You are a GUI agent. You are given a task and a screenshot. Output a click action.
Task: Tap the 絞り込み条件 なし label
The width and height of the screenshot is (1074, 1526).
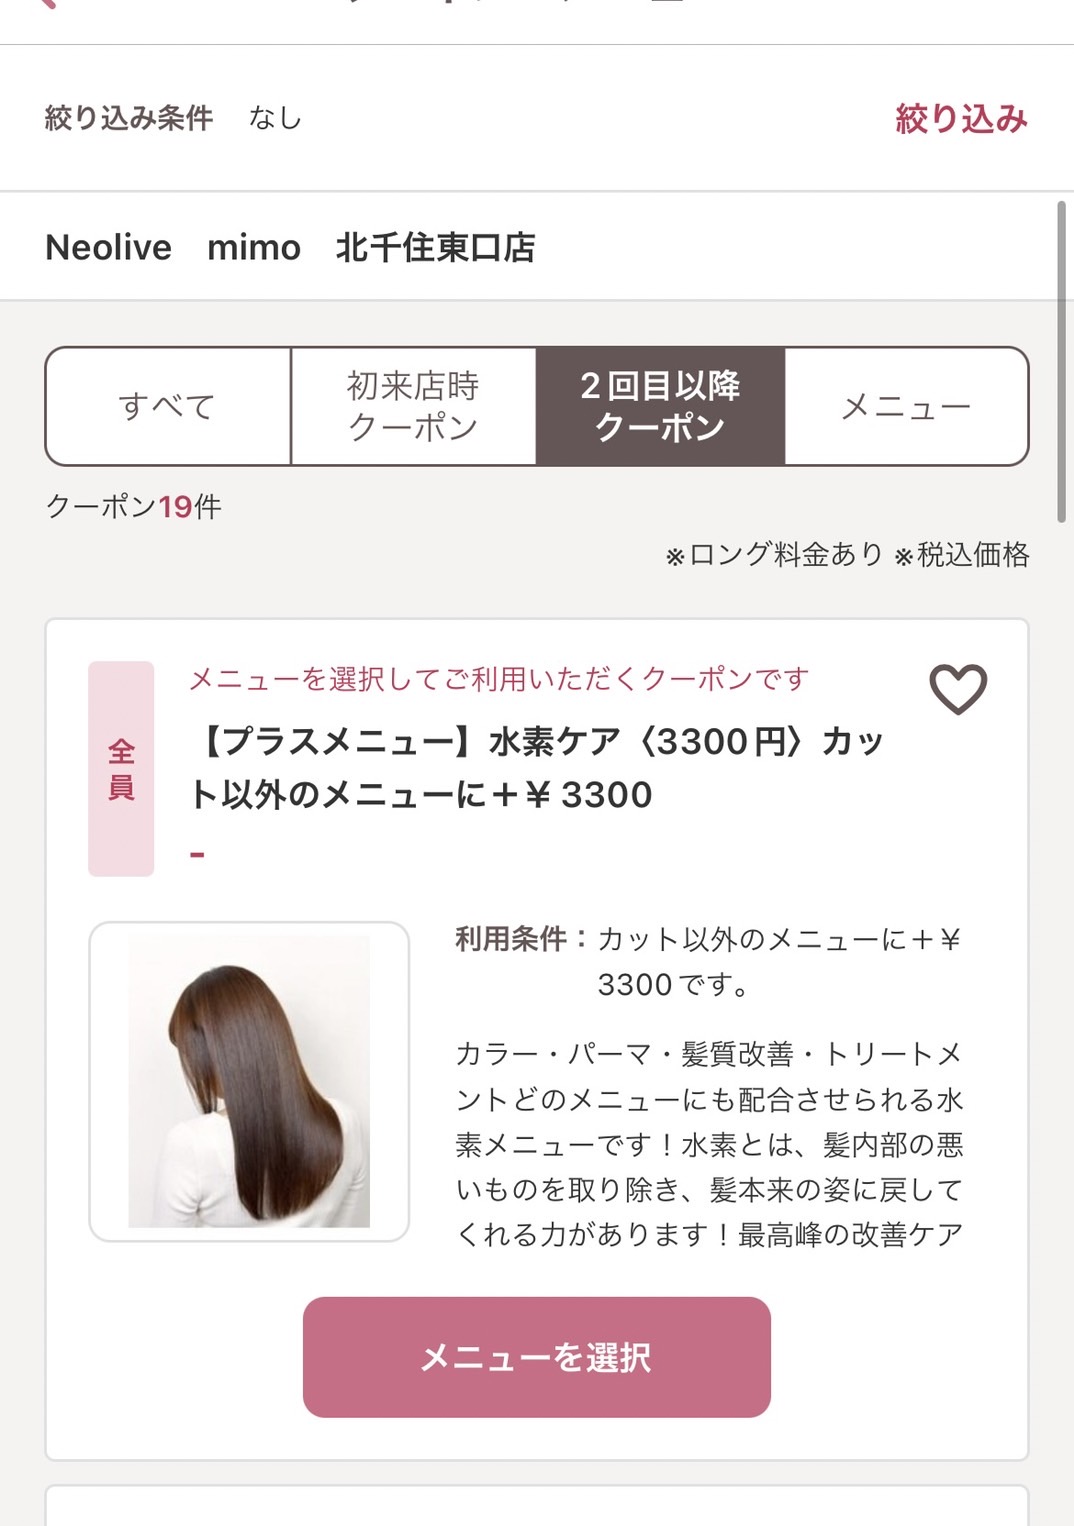click(173, 119)
